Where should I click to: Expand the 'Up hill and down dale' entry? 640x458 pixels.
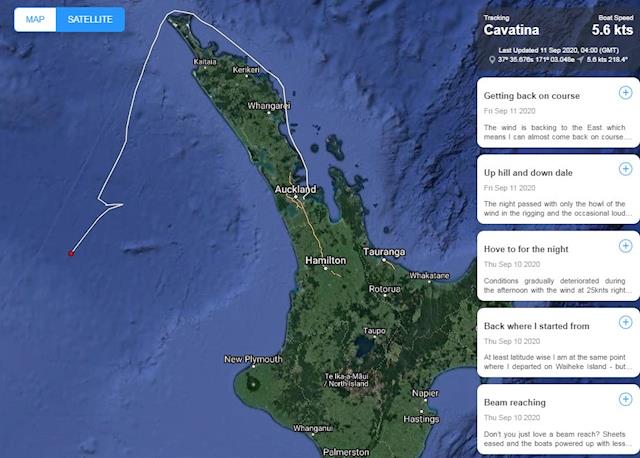[625, 170]
